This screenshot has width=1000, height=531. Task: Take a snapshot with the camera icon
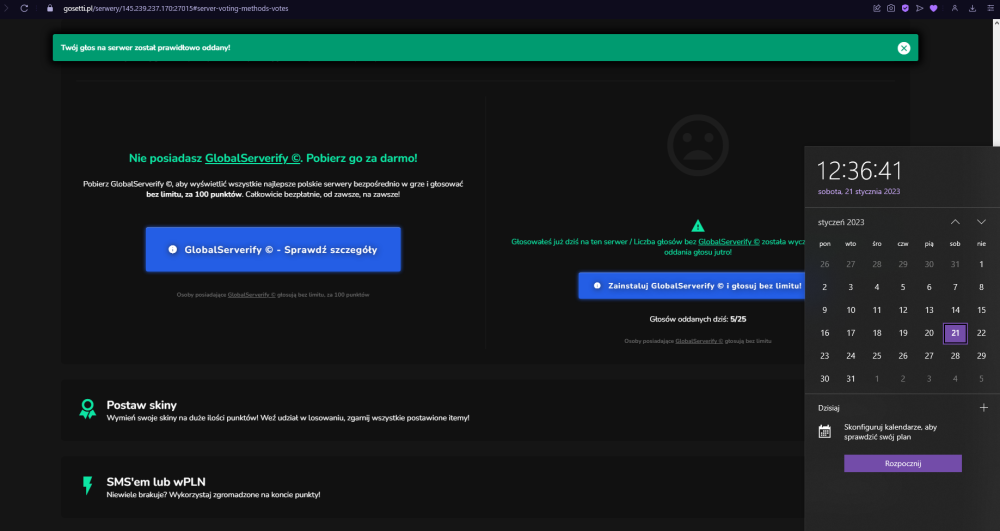click(x=891, y=8)
